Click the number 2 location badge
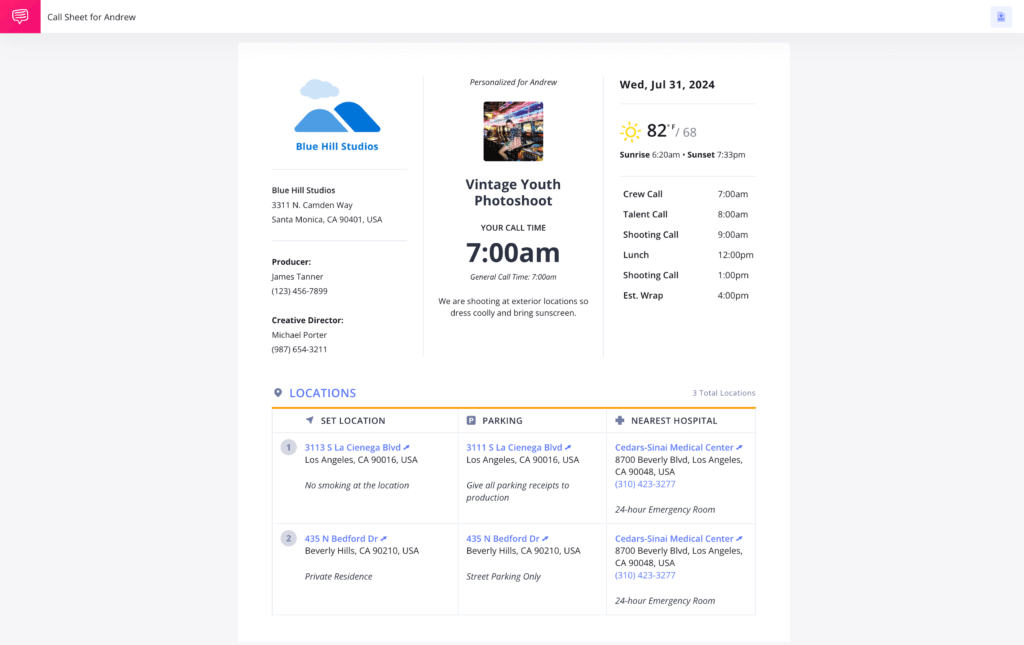This screenshot has width=1024, height=645. click(288, 538)
